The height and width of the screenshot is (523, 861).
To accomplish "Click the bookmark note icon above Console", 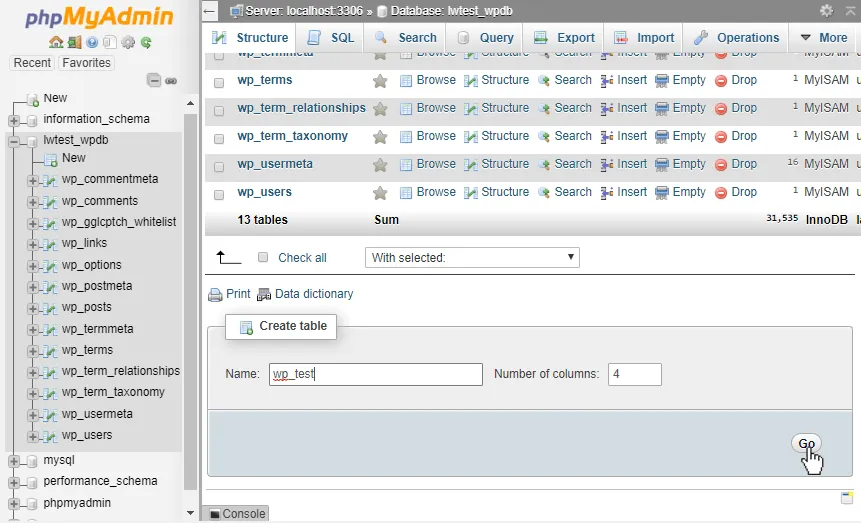I will click(847, 498).
